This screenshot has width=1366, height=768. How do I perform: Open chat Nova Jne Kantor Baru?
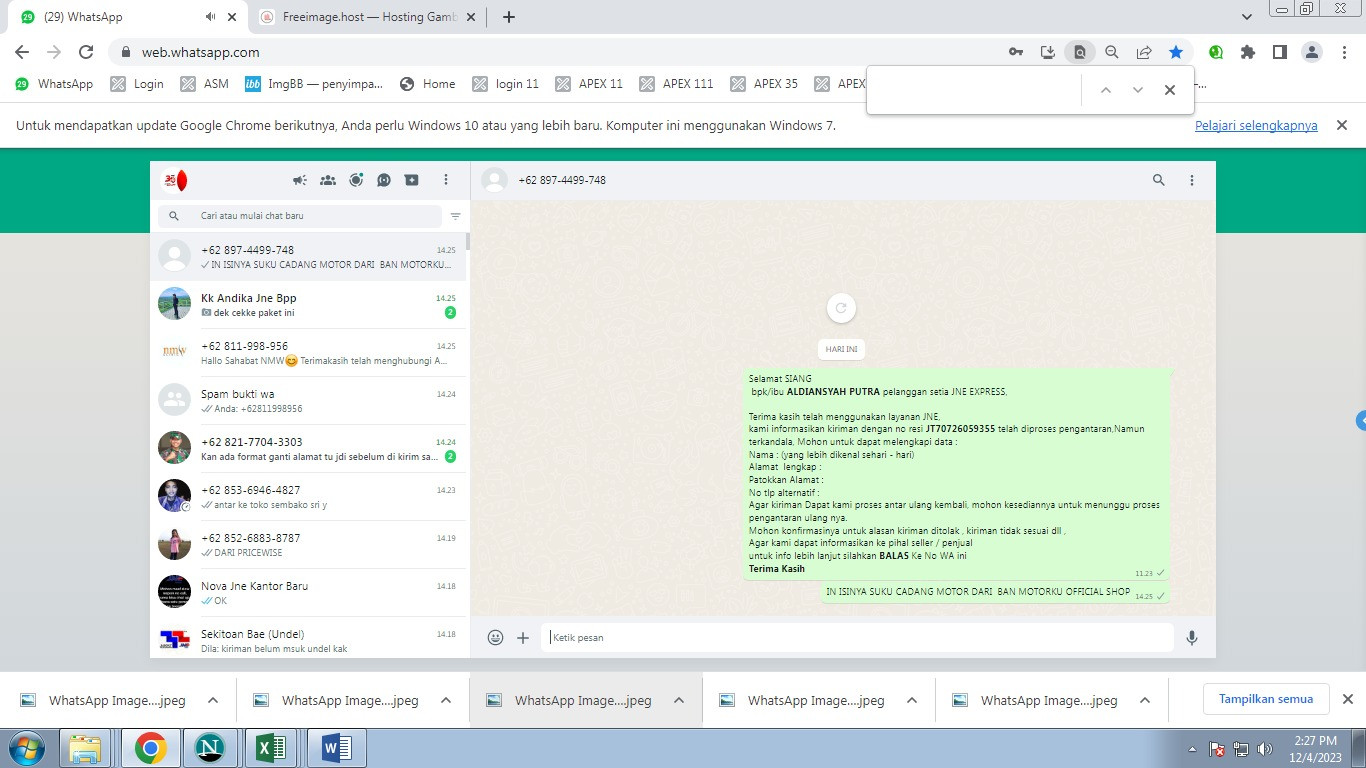click(x=308, y=592)
